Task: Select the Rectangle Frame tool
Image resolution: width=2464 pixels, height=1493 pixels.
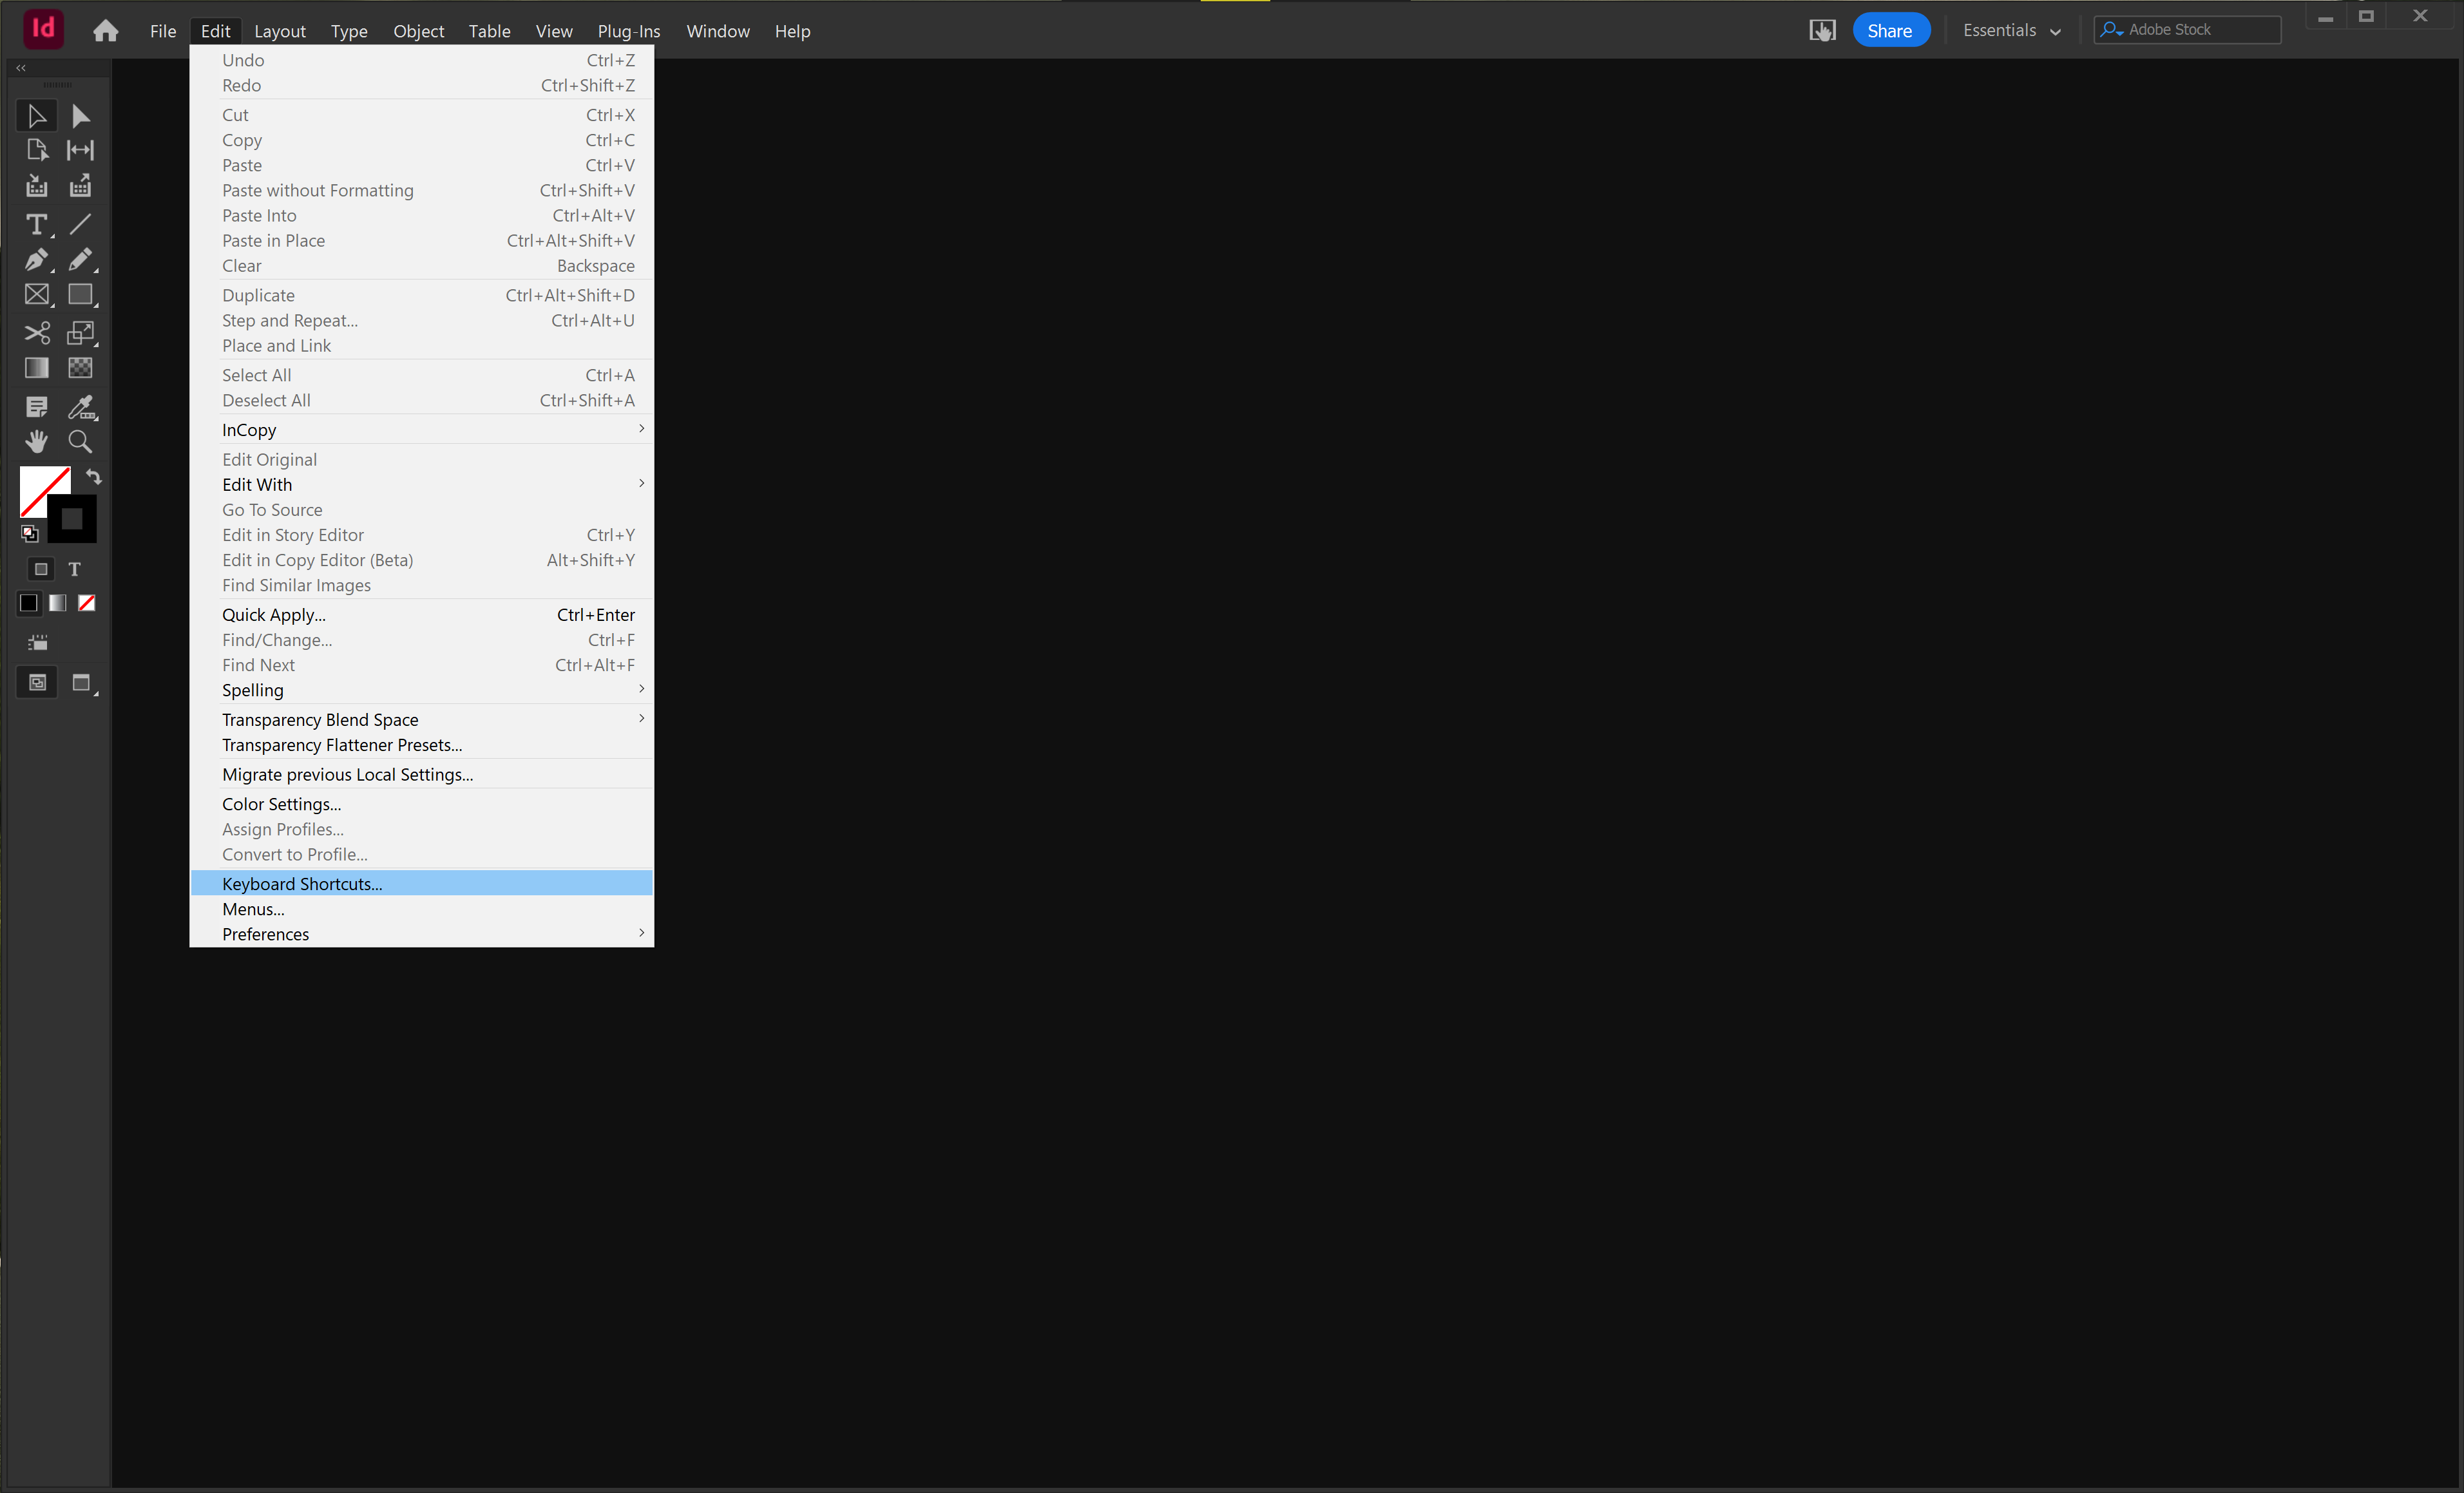Action: (x=37, y=294)
